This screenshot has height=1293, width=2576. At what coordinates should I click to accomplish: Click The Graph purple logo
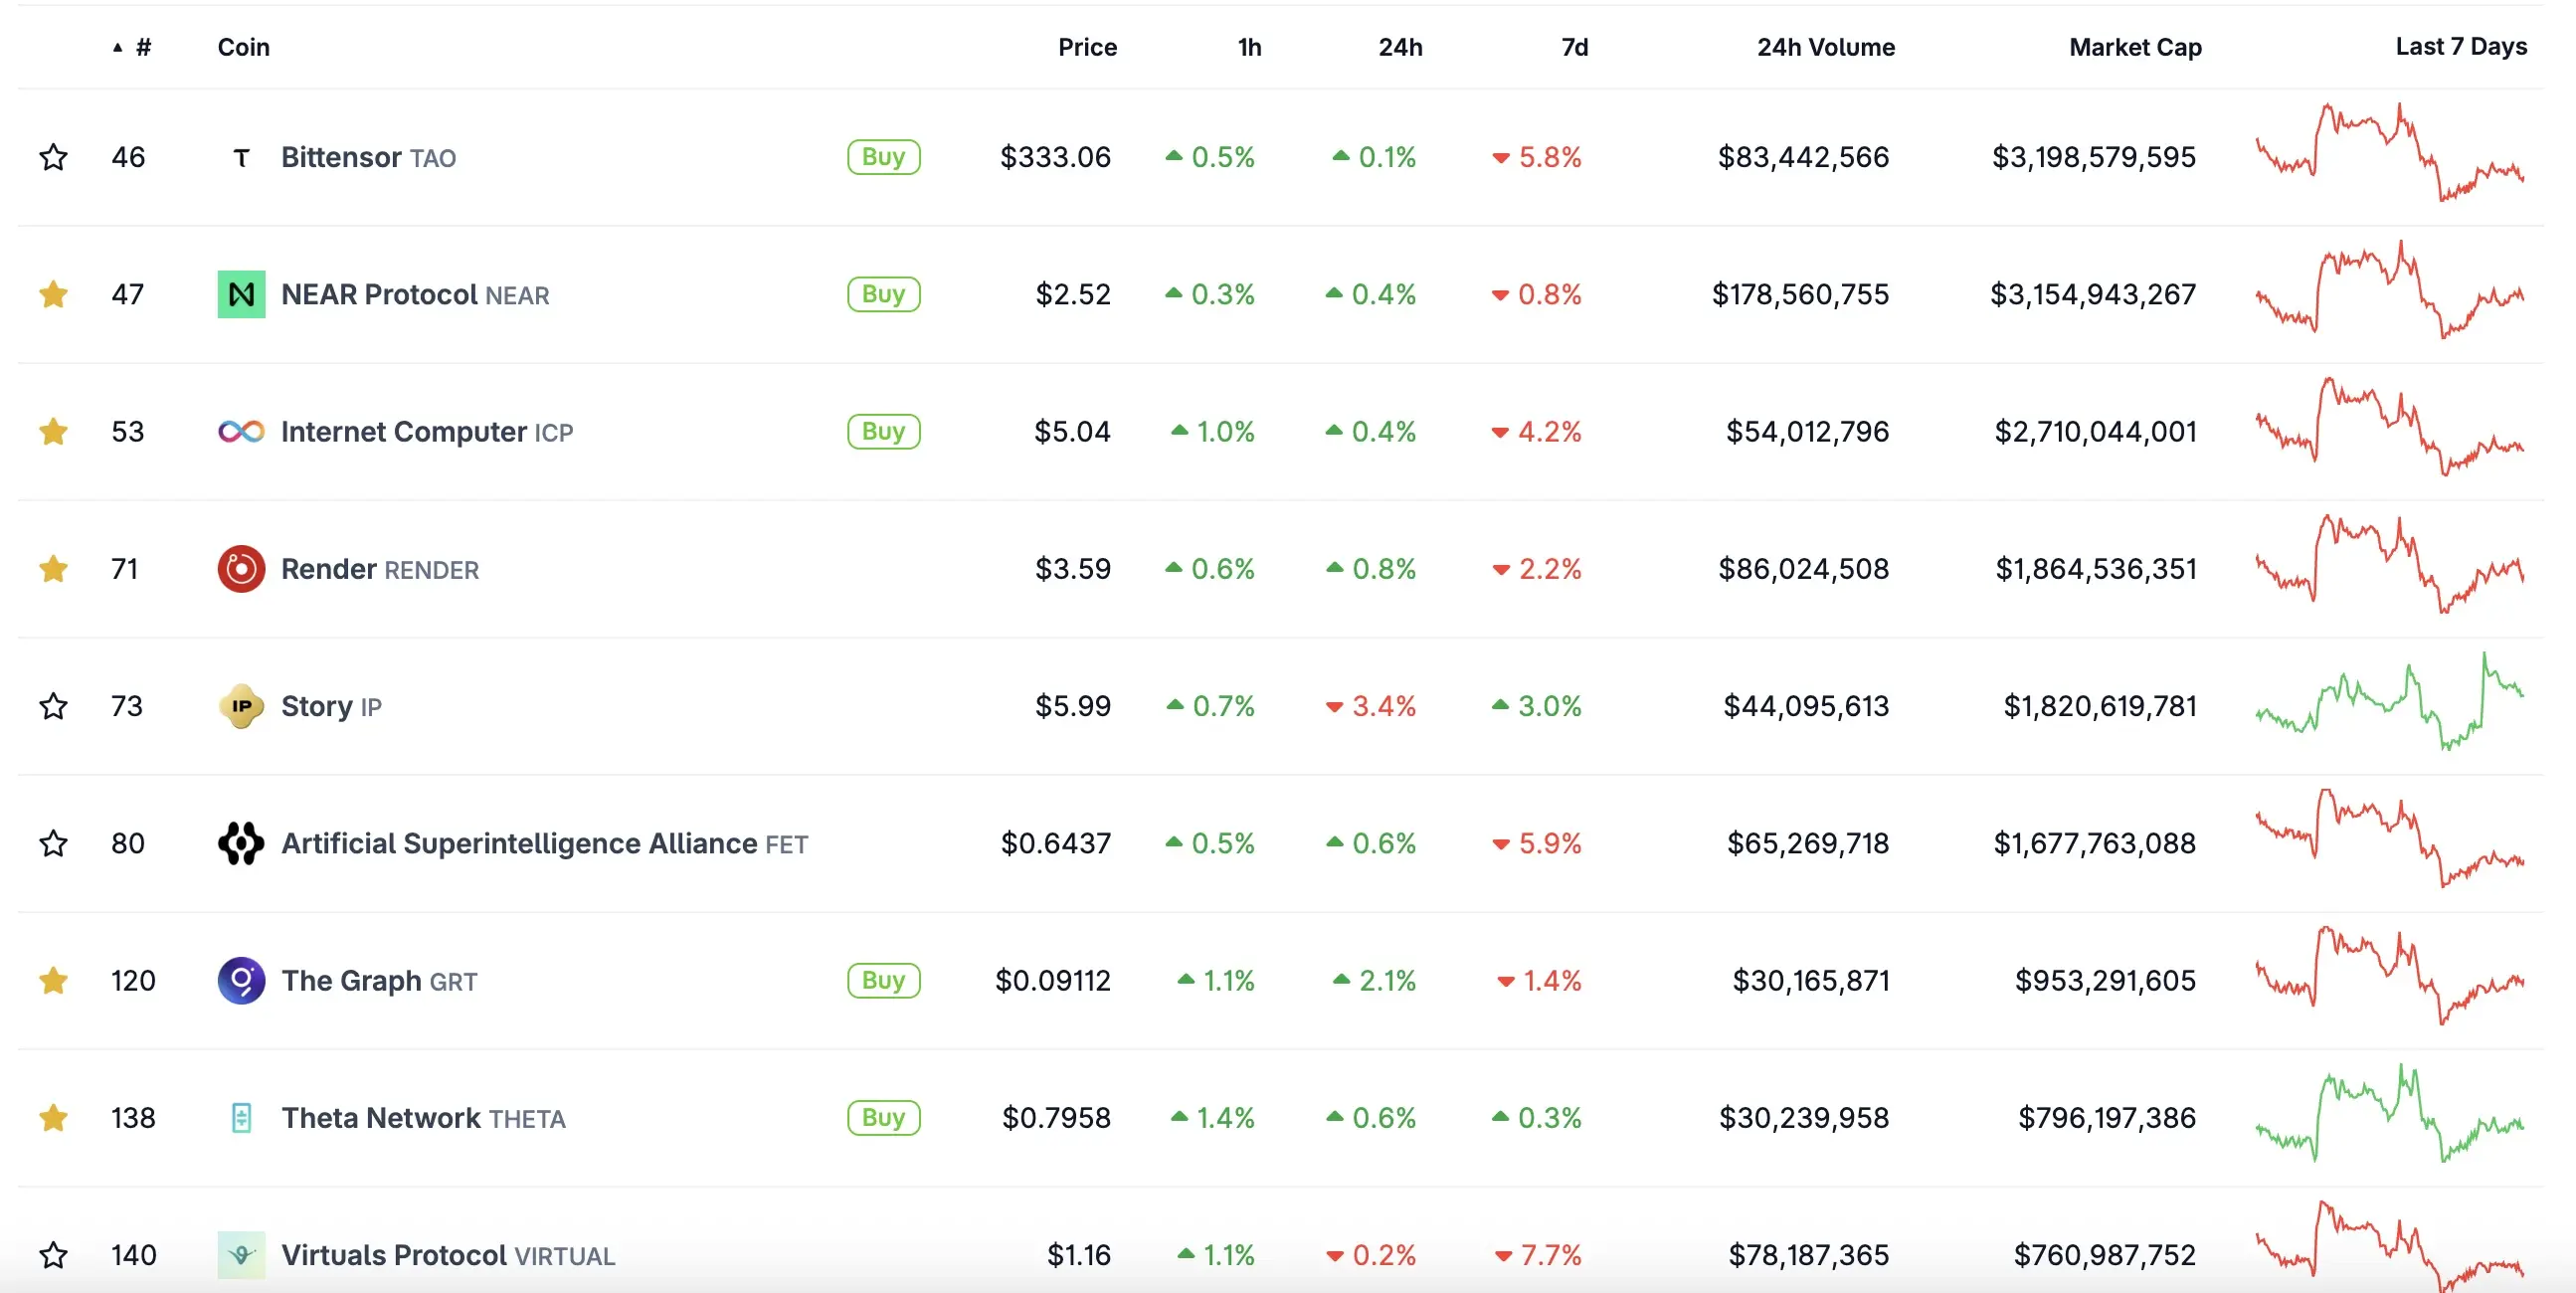pos(241,980)
